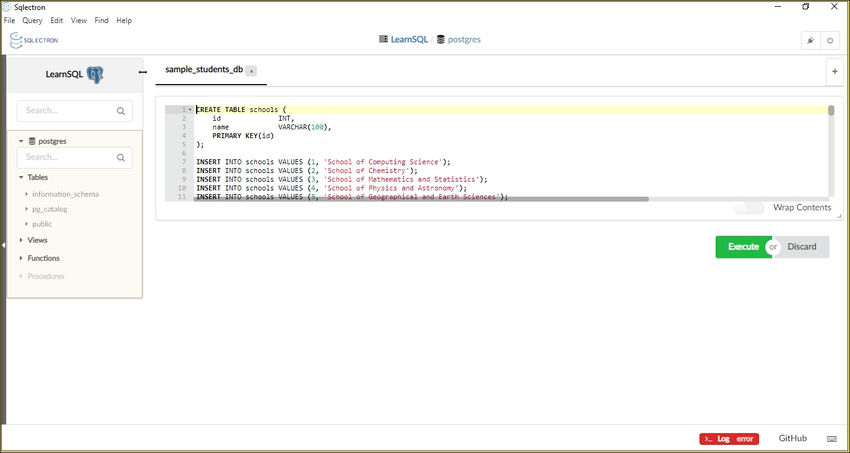The width and height of the screenshot is (850, 453).
Task: Add a new query tab with plus
Action: pos(834,72)
